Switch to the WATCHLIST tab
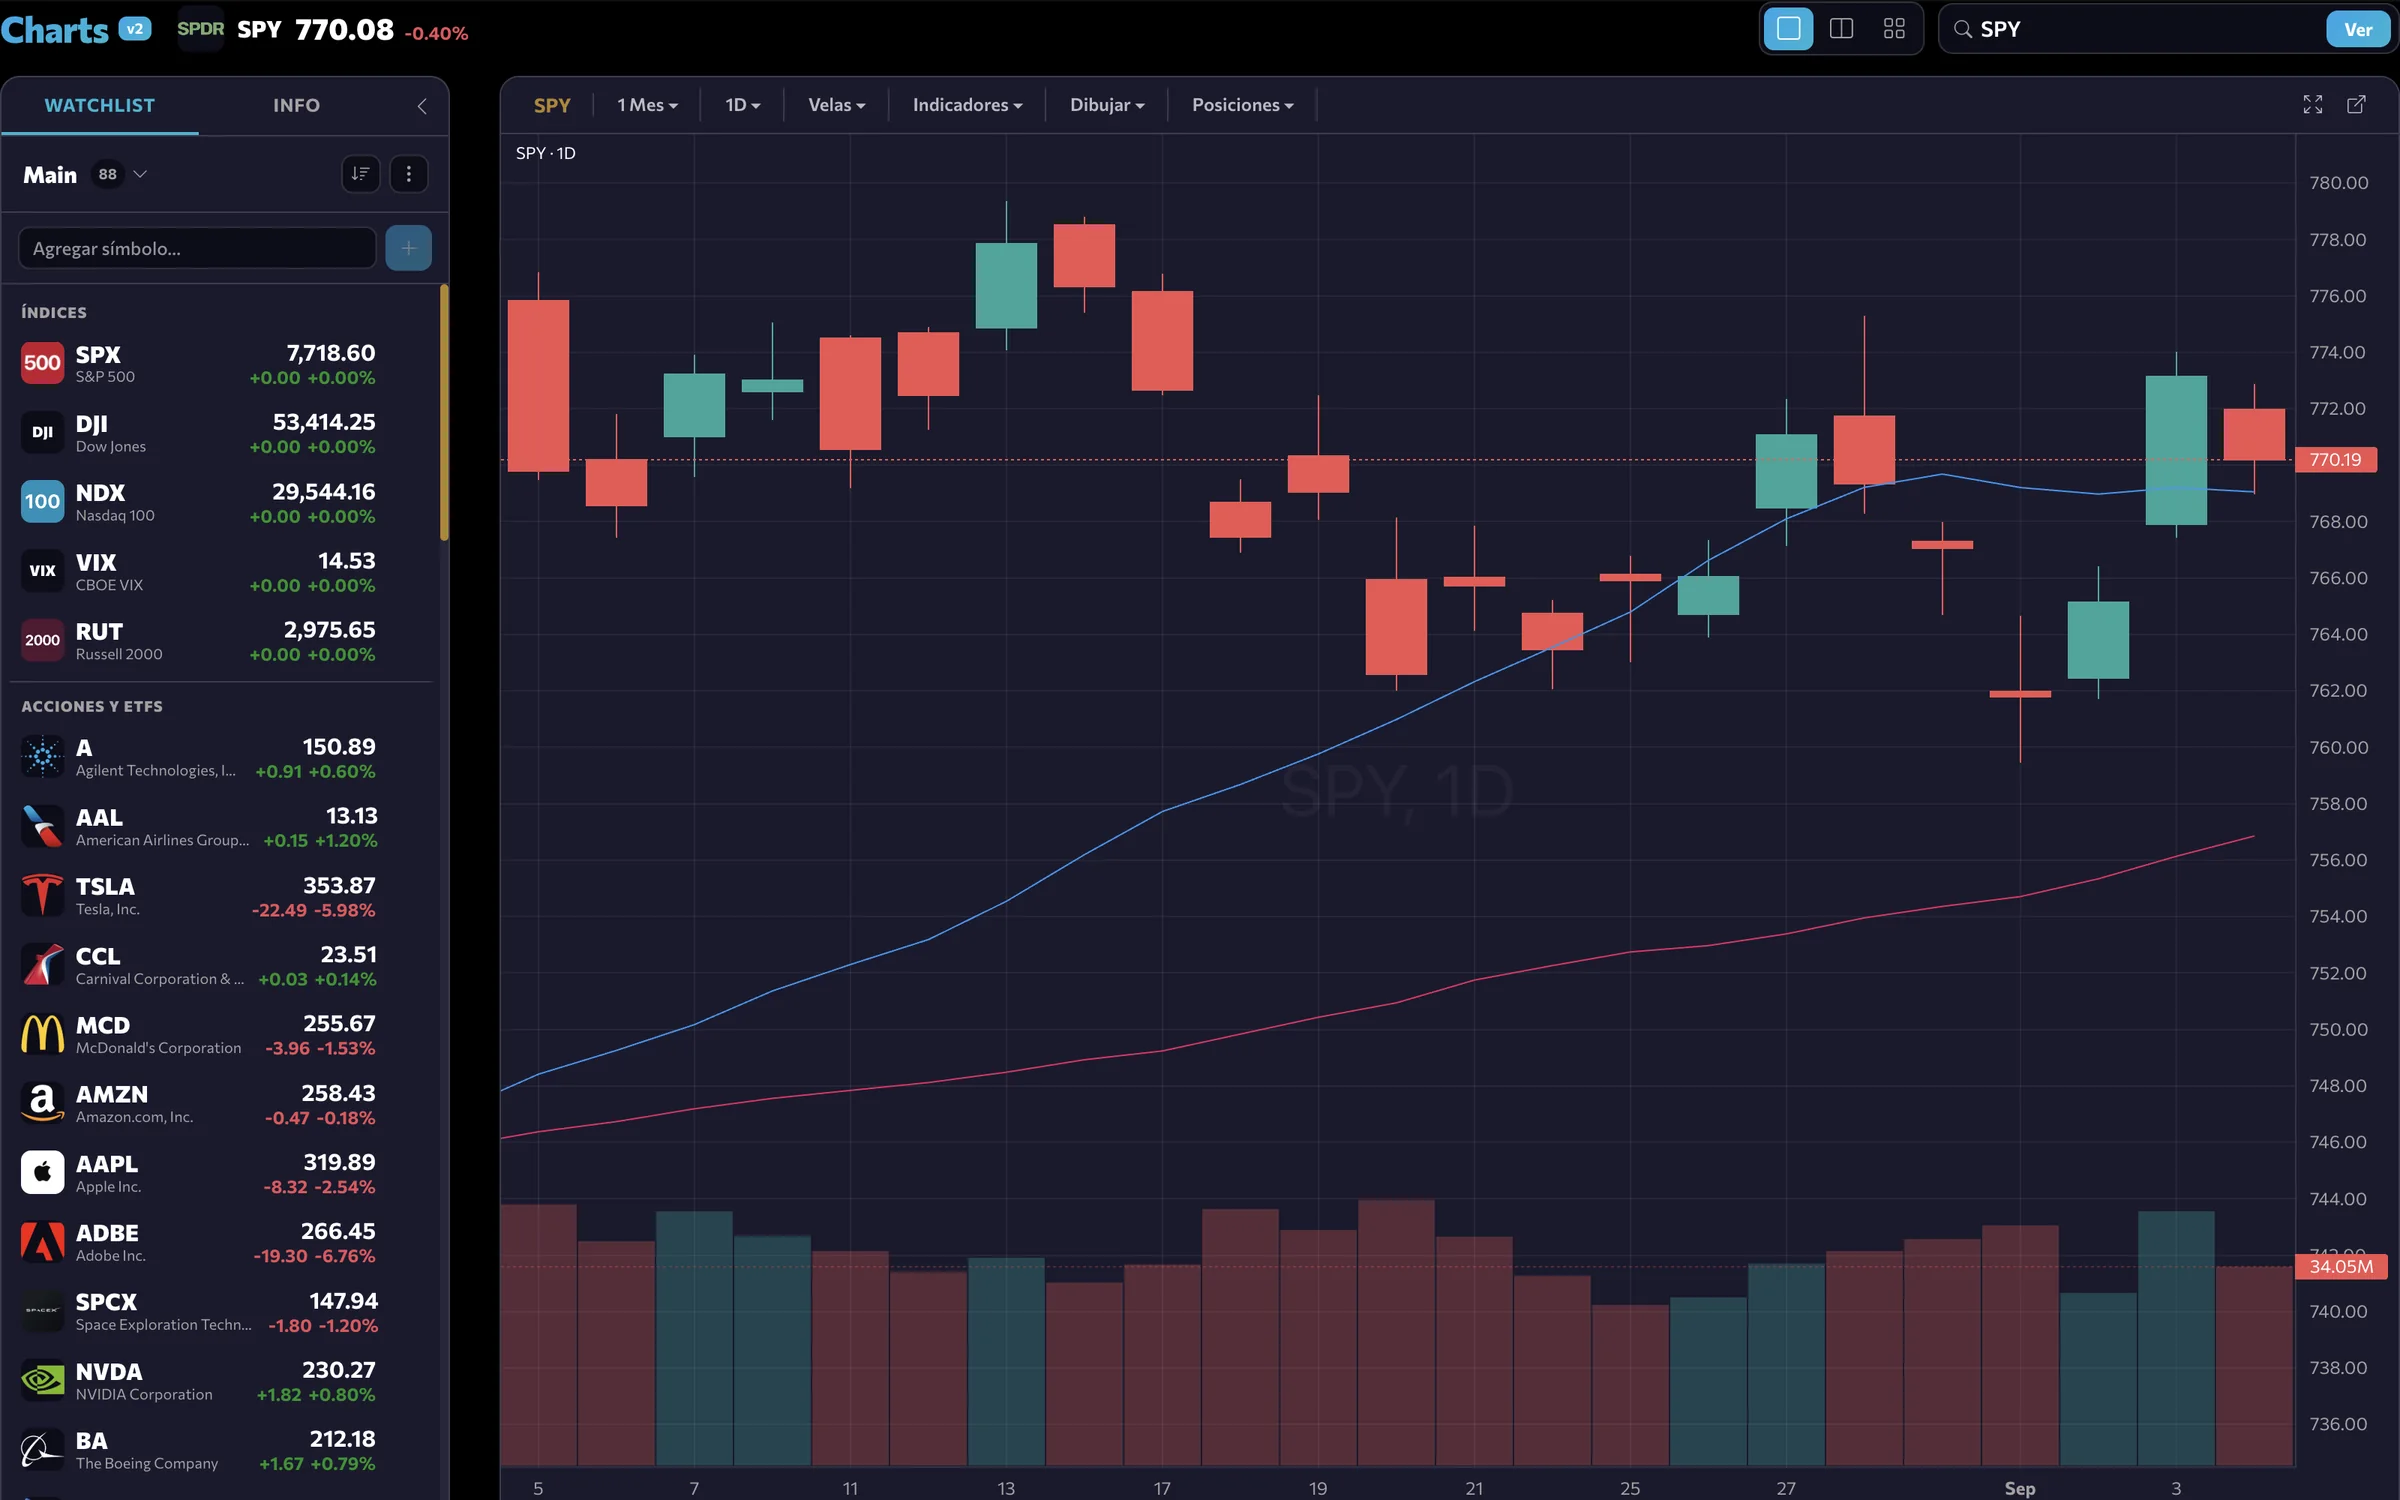The height and width of the screenshot is (1500, 2400). click(x=100, y=105)
